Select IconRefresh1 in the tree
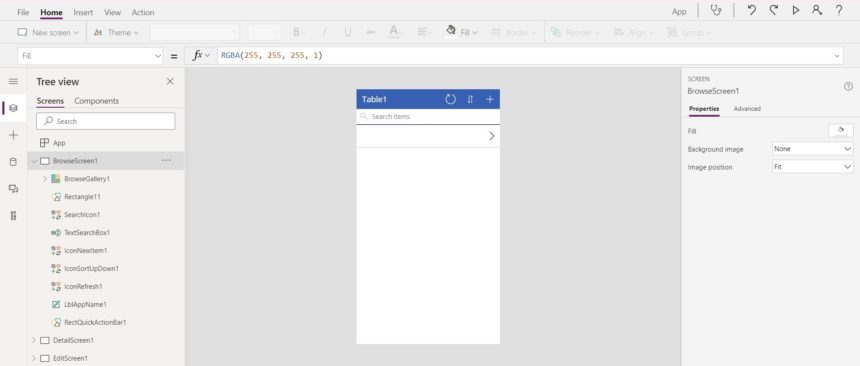 (x=83, y=286)
